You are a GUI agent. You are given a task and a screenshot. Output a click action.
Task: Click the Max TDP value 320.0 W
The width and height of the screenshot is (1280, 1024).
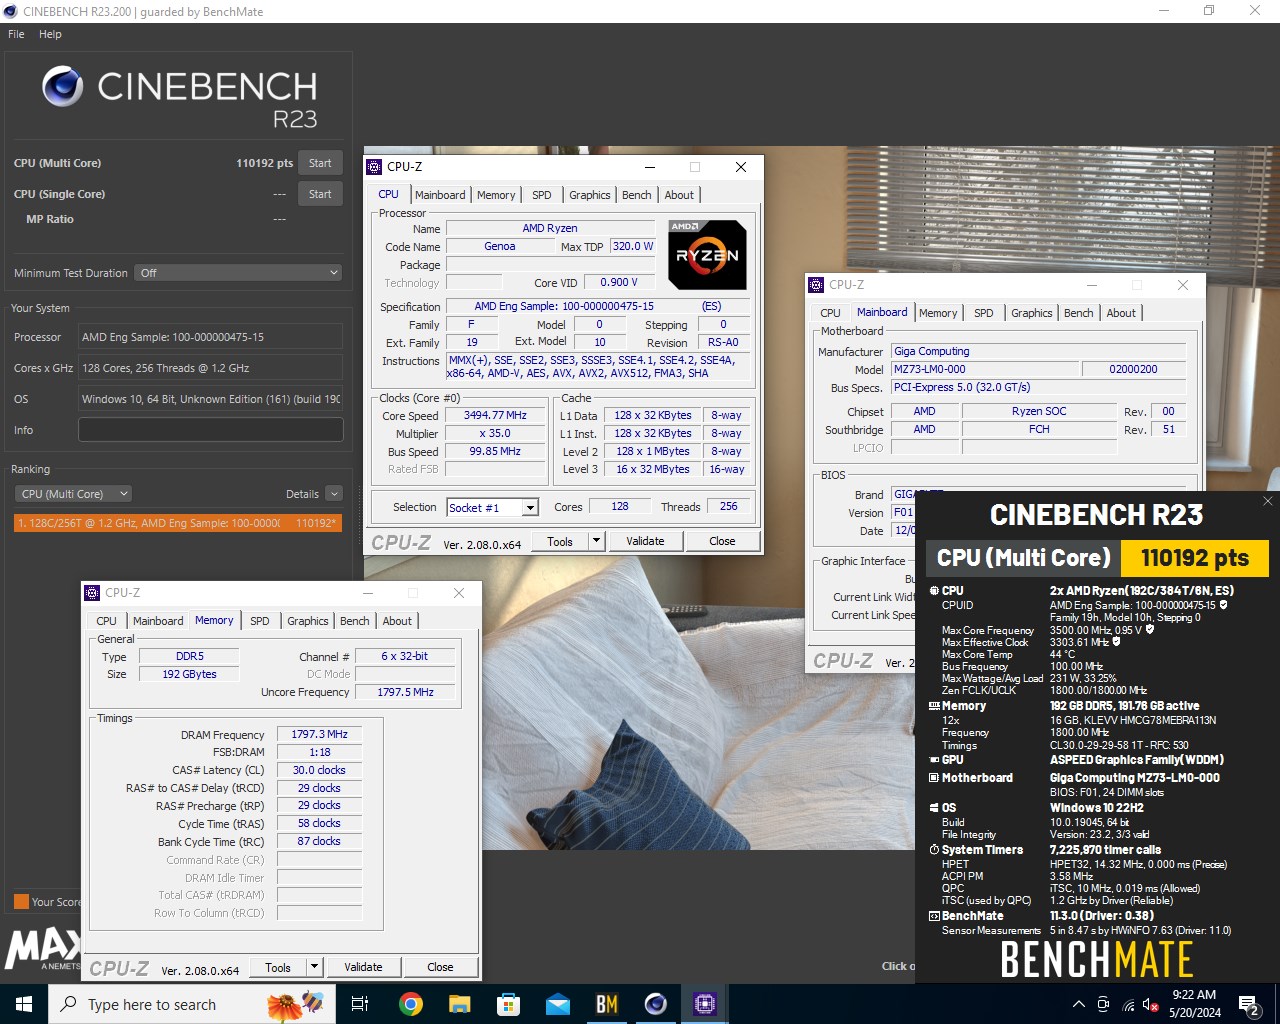point(633,246)
